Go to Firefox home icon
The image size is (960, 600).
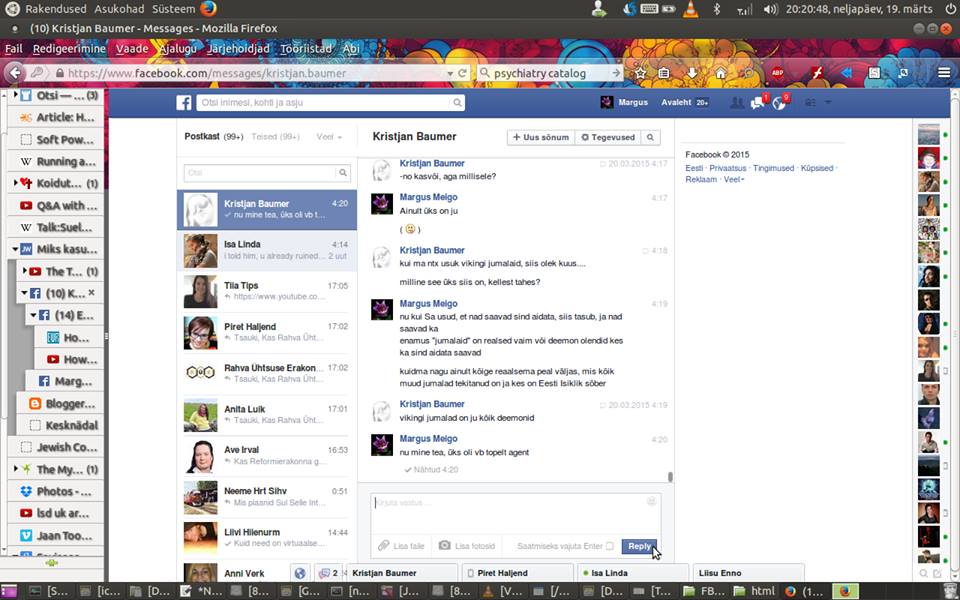(721, 73)
